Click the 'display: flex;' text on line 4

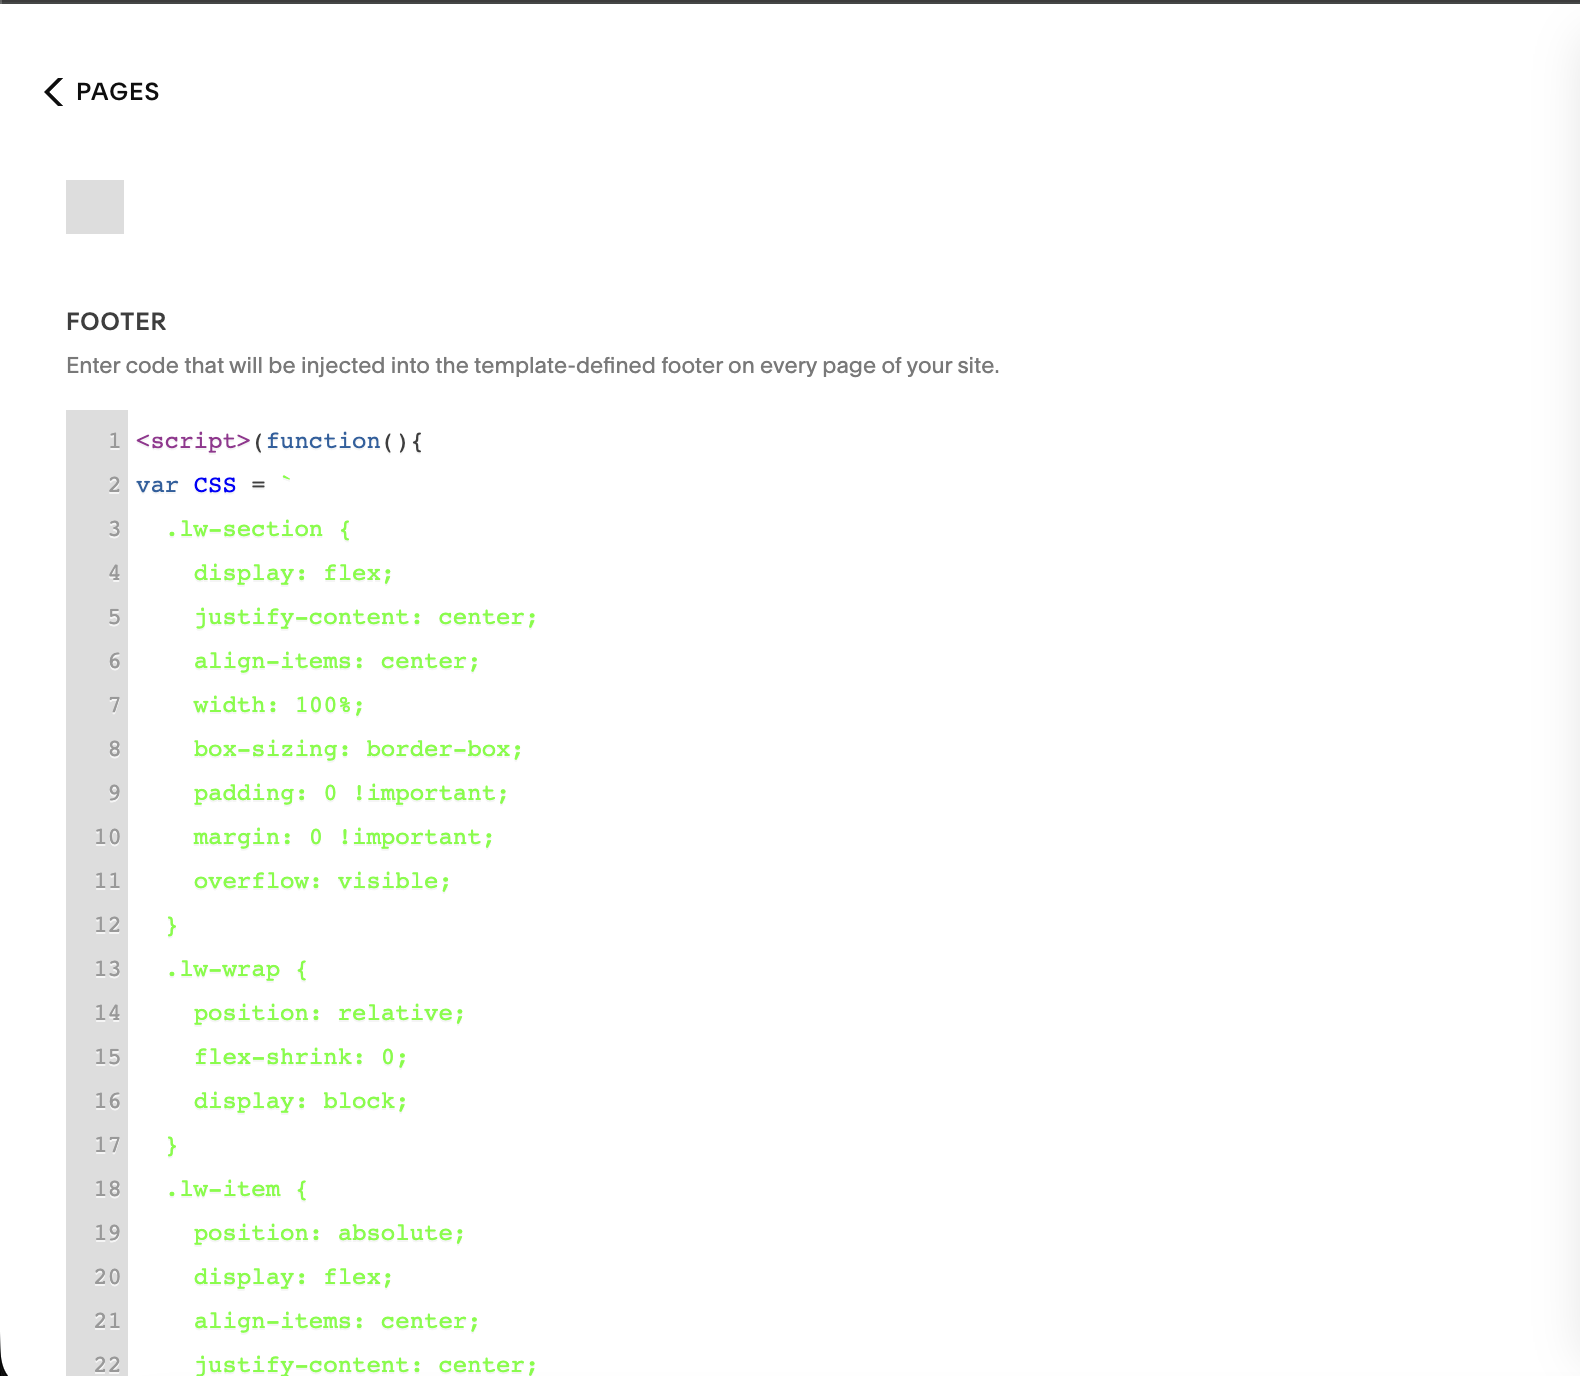click(293, 573)
